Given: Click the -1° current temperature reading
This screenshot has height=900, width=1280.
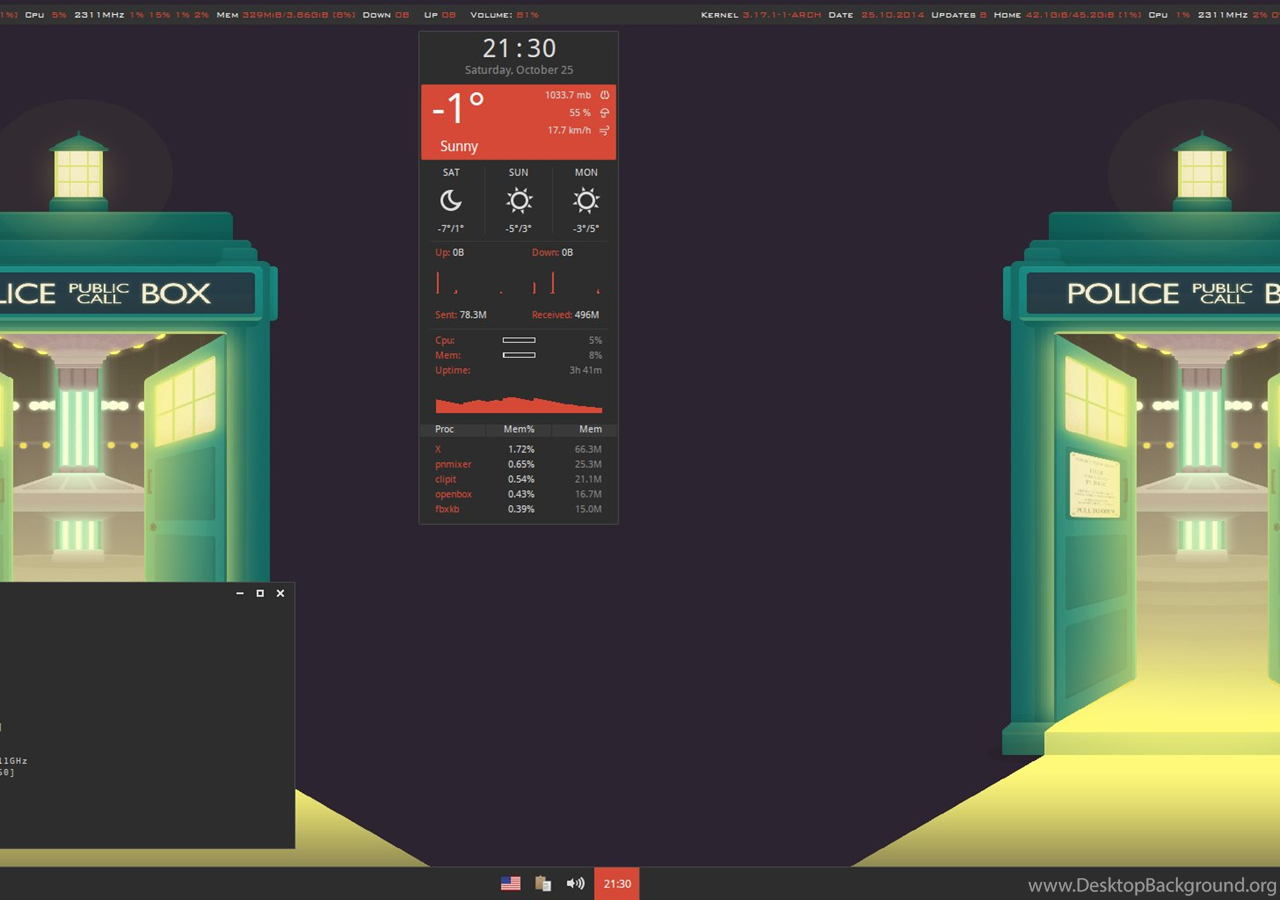Looking at the screenshot, I should [x=459, y=108].
